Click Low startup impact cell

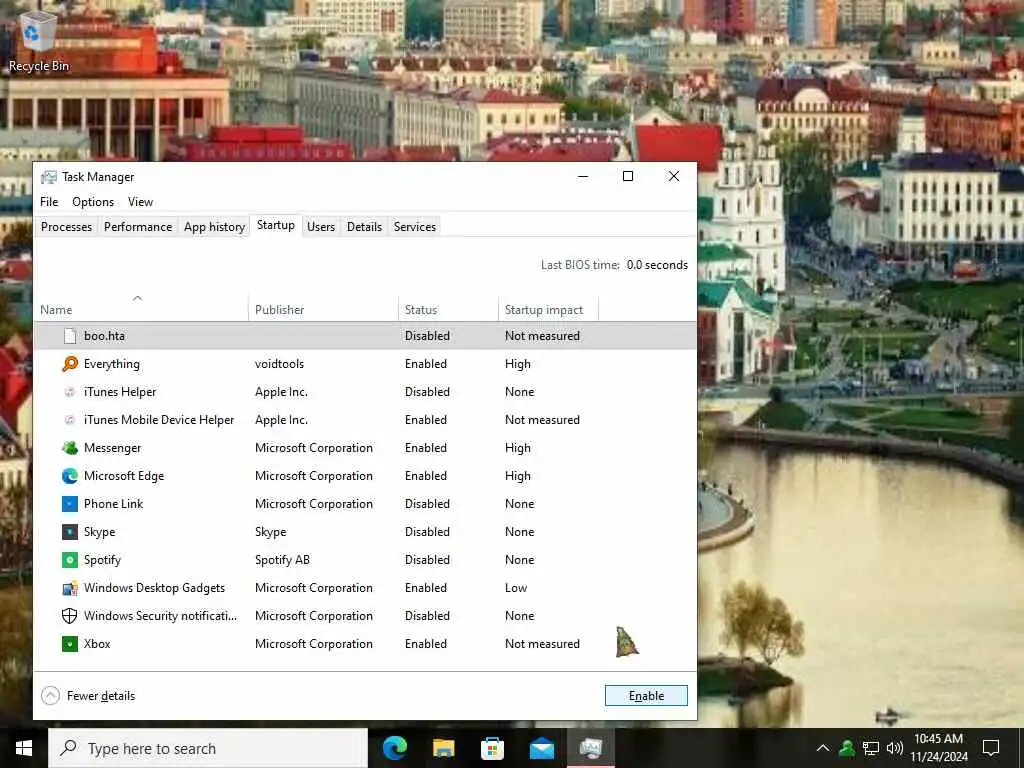(516, 588)
